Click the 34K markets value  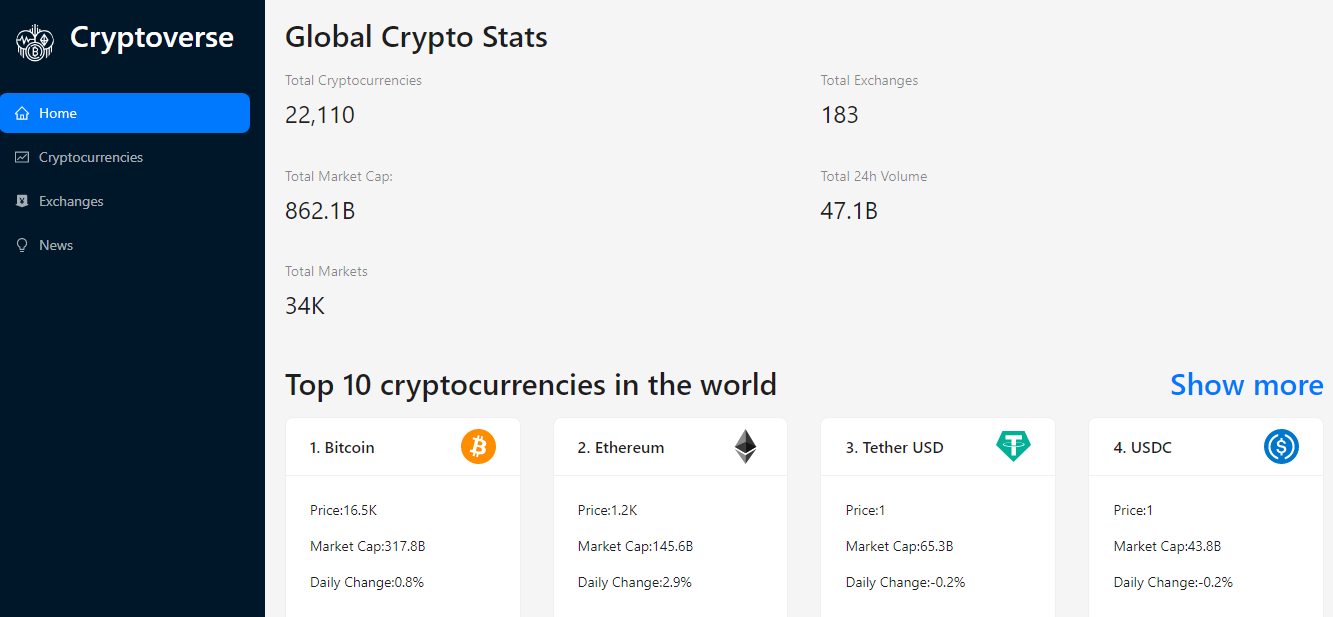pyautogui.click(x=305, y=306)
